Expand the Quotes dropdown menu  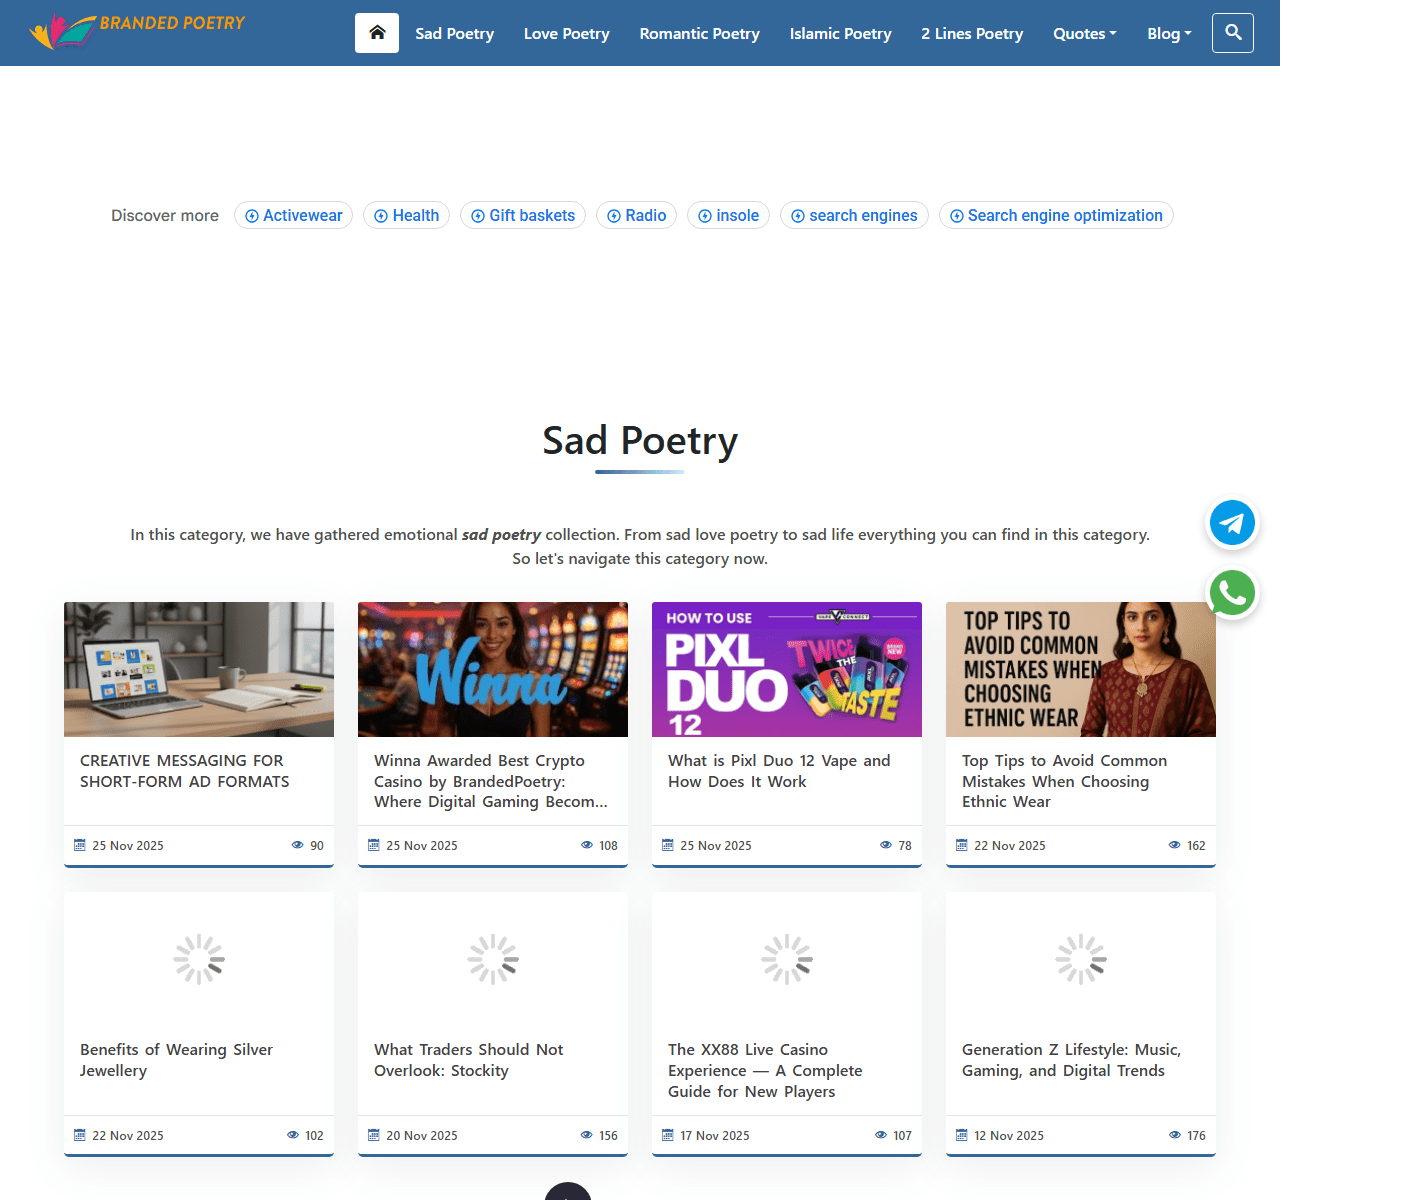[1084, 34]
